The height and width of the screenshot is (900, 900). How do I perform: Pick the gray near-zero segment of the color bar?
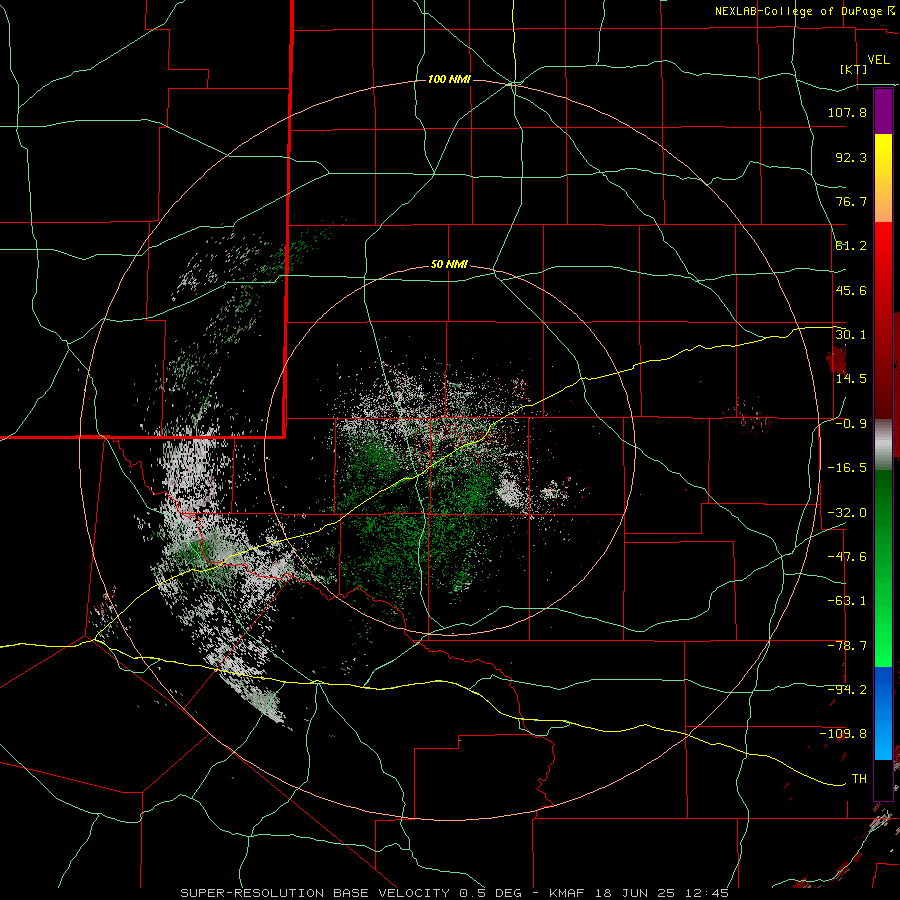883,445
